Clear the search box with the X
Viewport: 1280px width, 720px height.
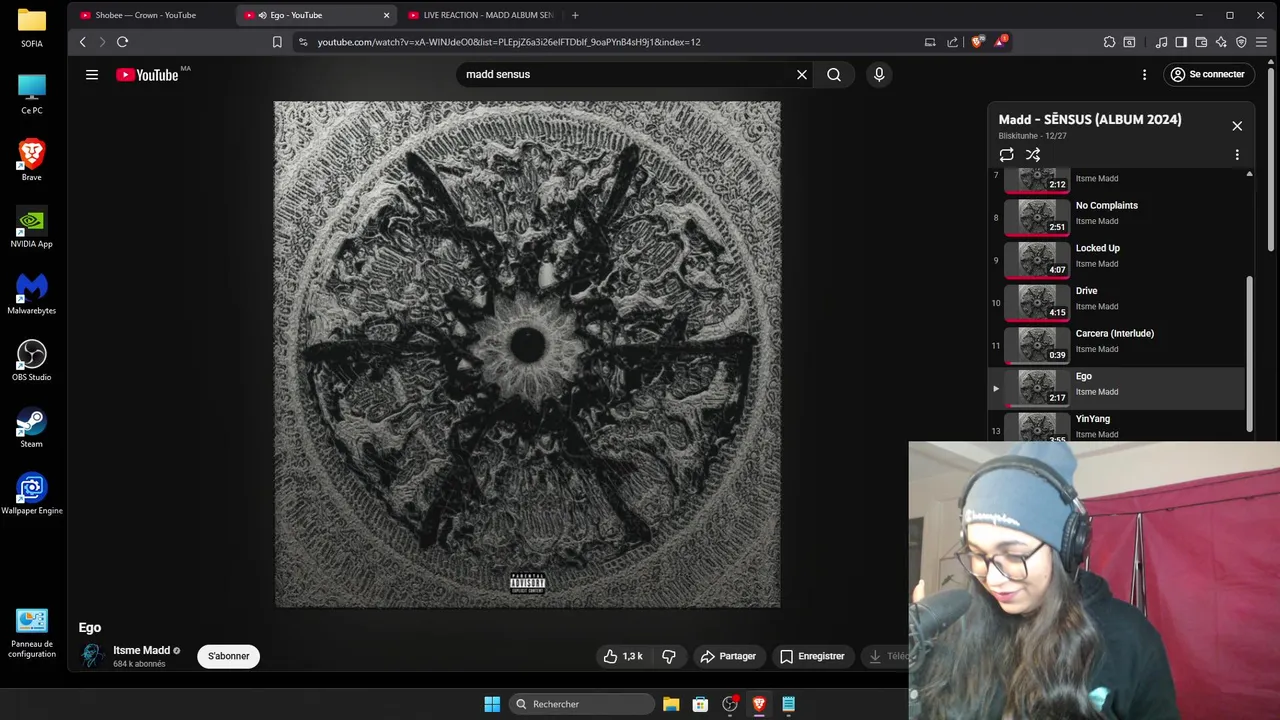click(801, 74)
